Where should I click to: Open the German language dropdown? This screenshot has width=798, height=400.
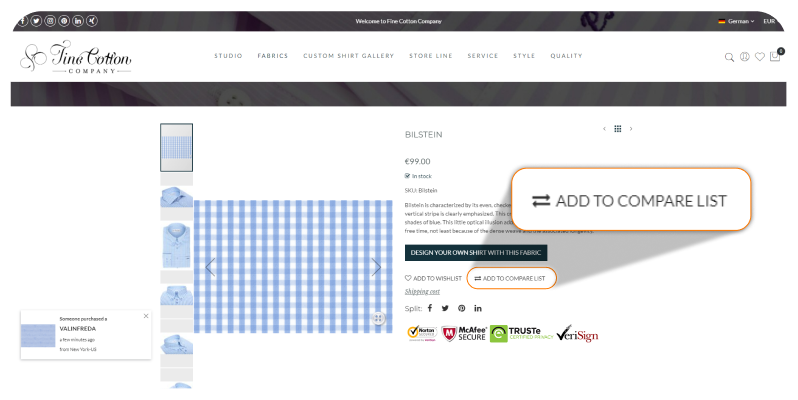pos(736,21)
